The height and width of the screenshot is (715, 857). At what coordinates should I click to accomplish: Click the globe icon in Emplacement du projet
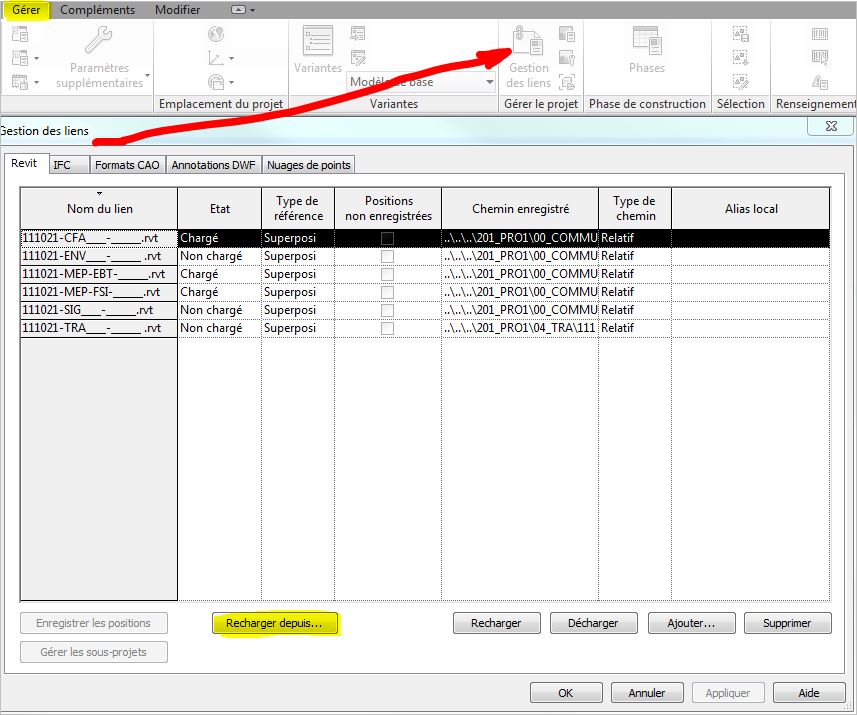(214, 32)
